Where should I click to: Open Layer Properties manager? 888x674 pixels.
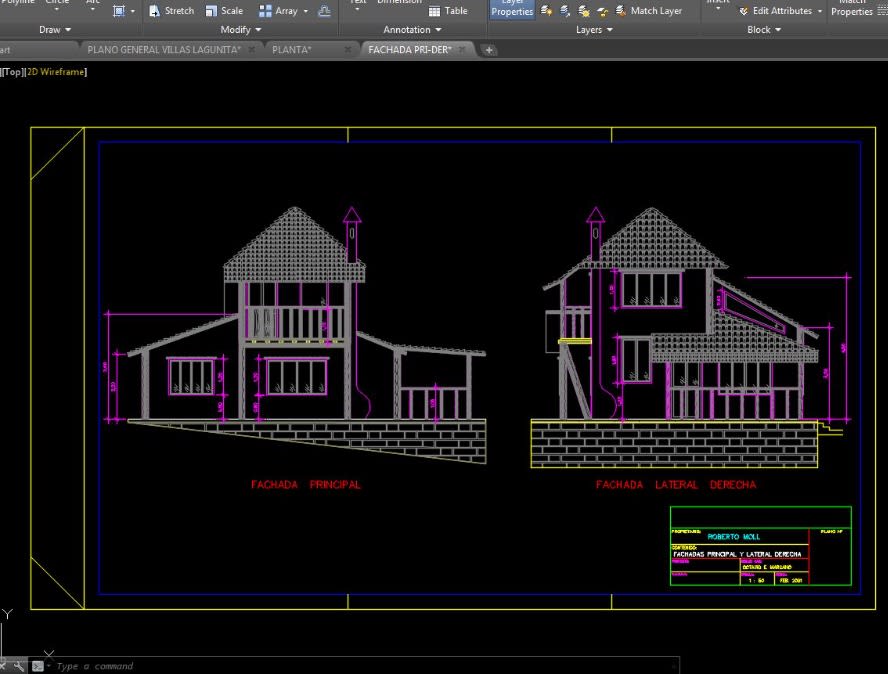(x=512, y=9)
